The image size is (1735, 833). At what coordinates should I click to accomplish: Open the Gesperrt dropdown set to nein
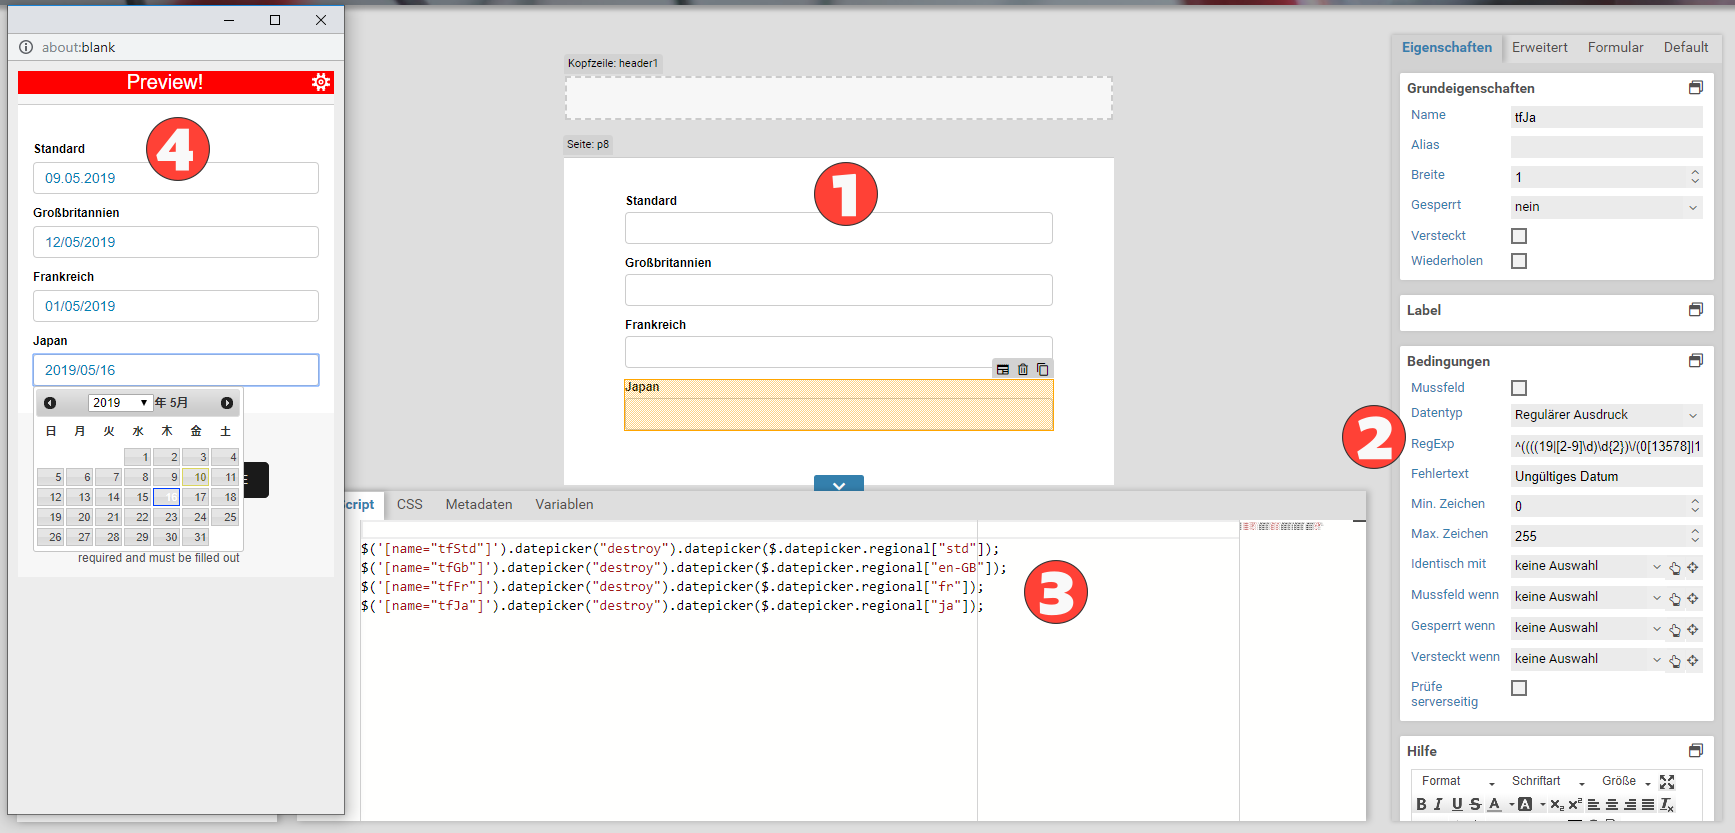(x=1605, y=207)
